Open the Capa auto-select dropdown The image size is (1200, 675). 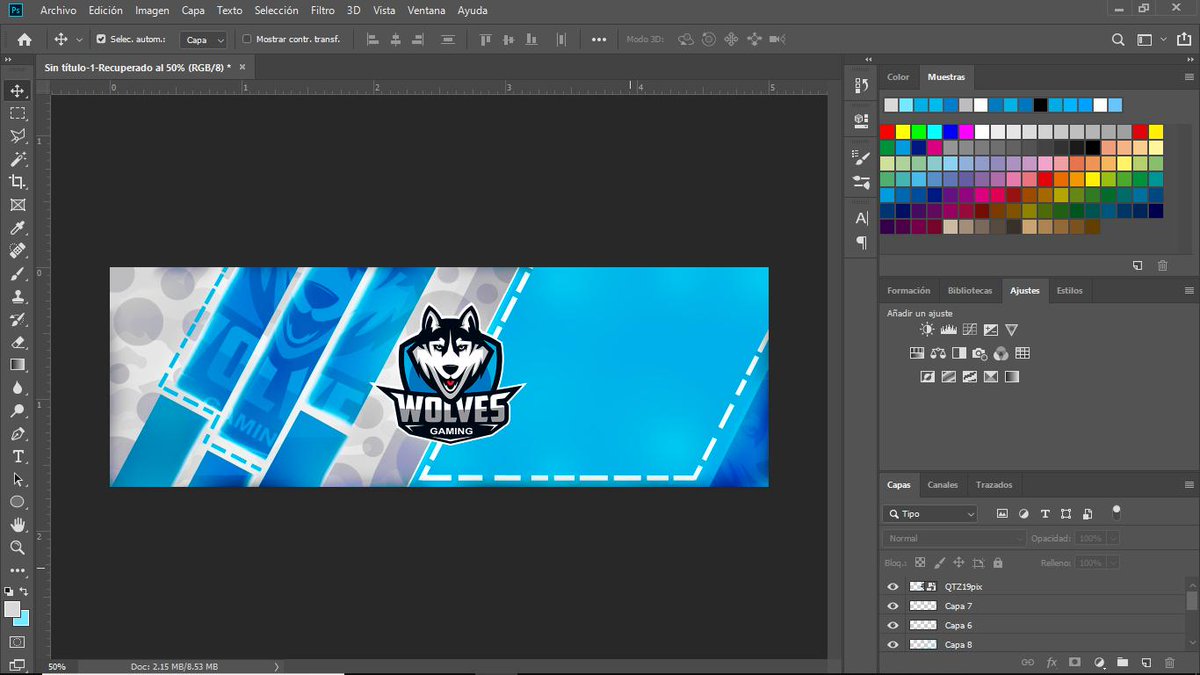click(x=204, y=40)
